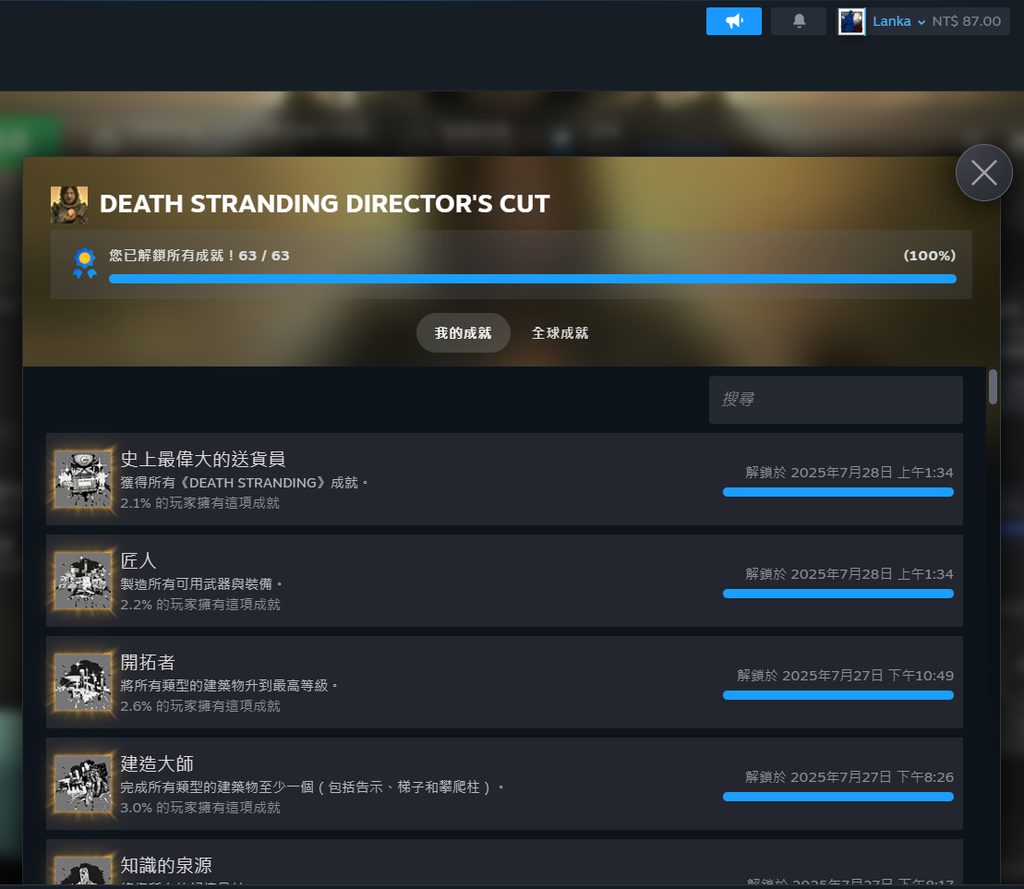Focus the 搜尋 search field

836,399
